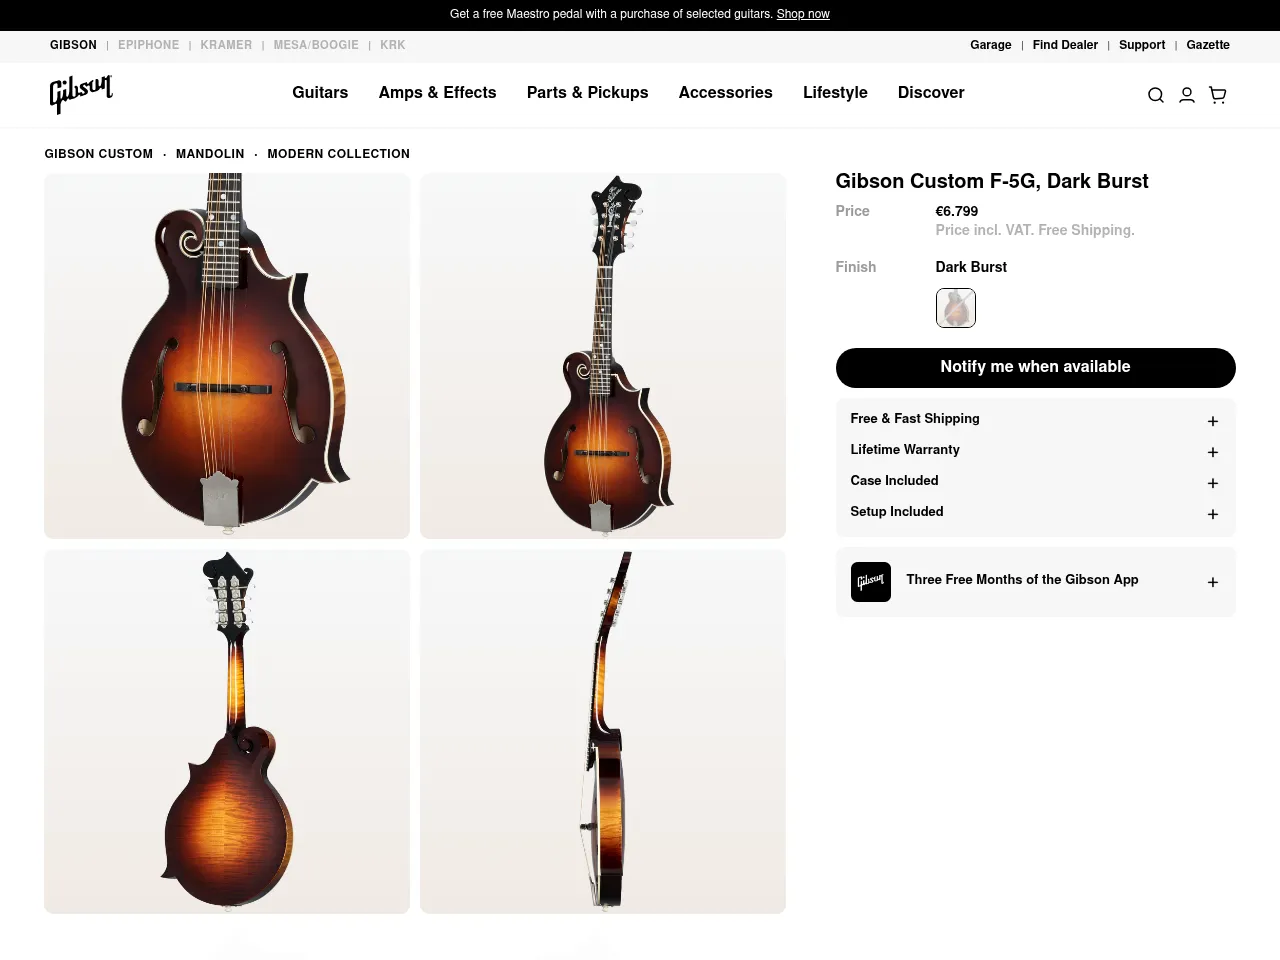Open the Shop now promotional link

coord(803,14)
